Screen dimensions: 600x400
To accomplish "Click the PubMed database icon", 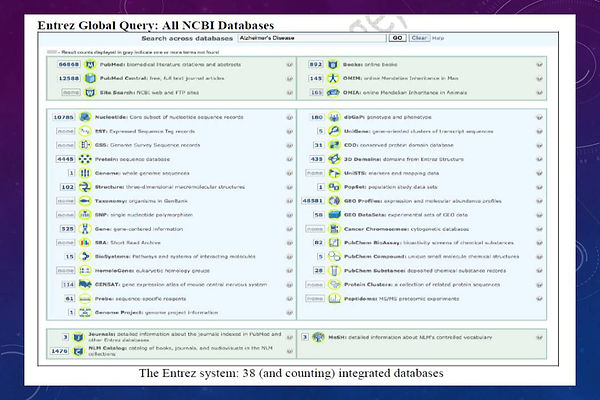I will pos(90,64).
